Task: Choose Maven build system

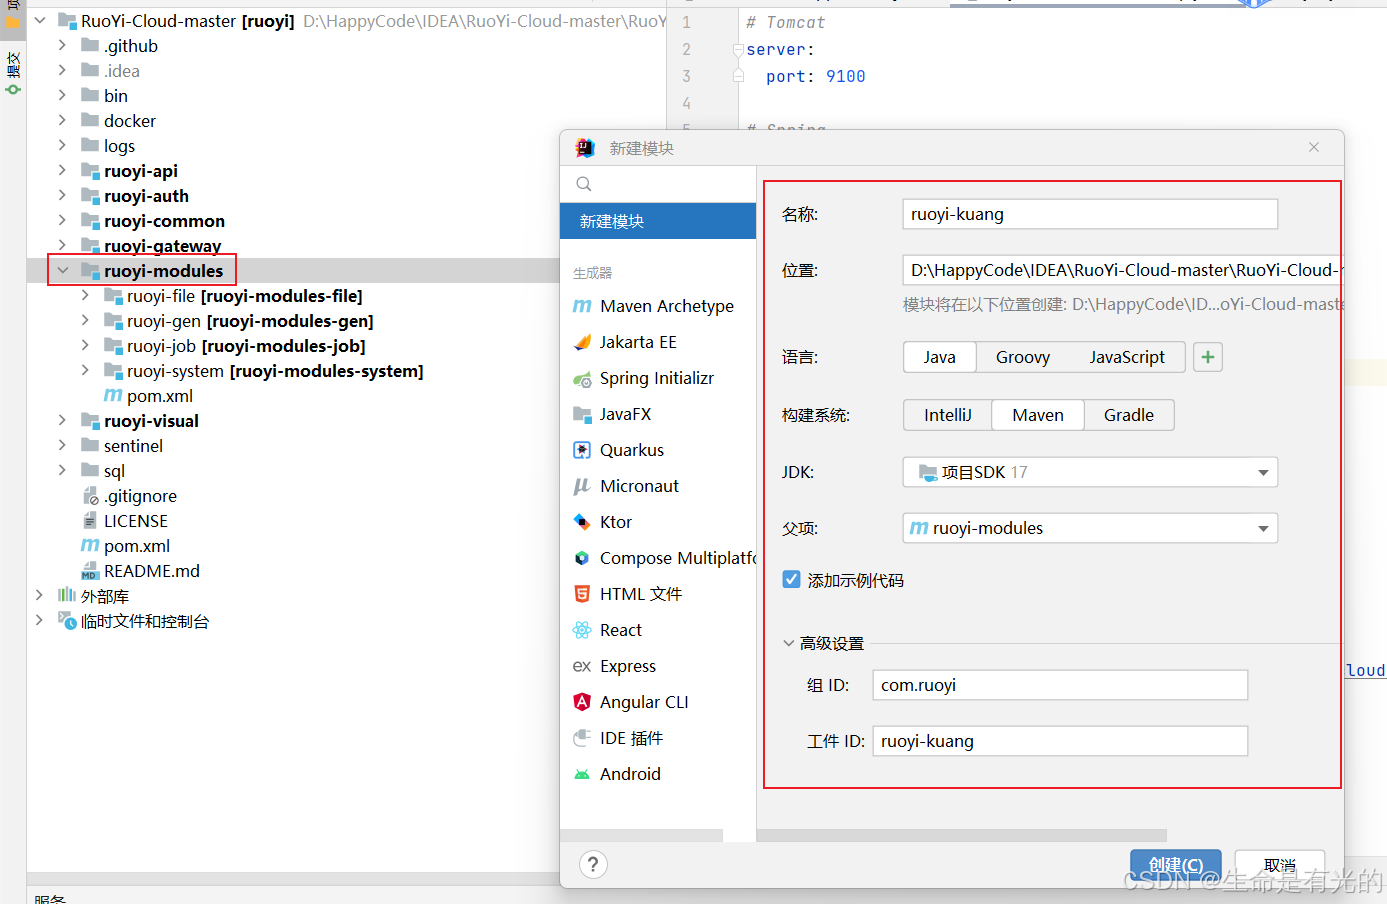Action: click(1038, 415)
